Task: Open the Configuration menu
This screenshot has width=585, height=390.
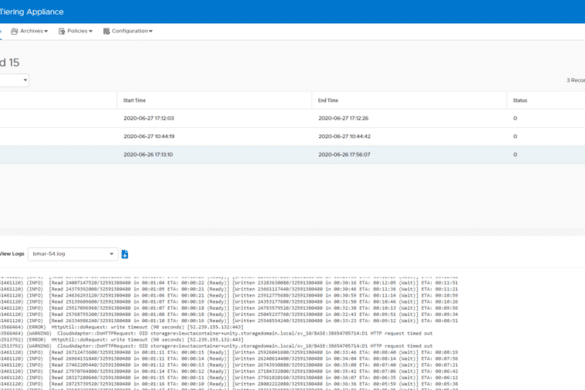Action: (x=128, y=31)
